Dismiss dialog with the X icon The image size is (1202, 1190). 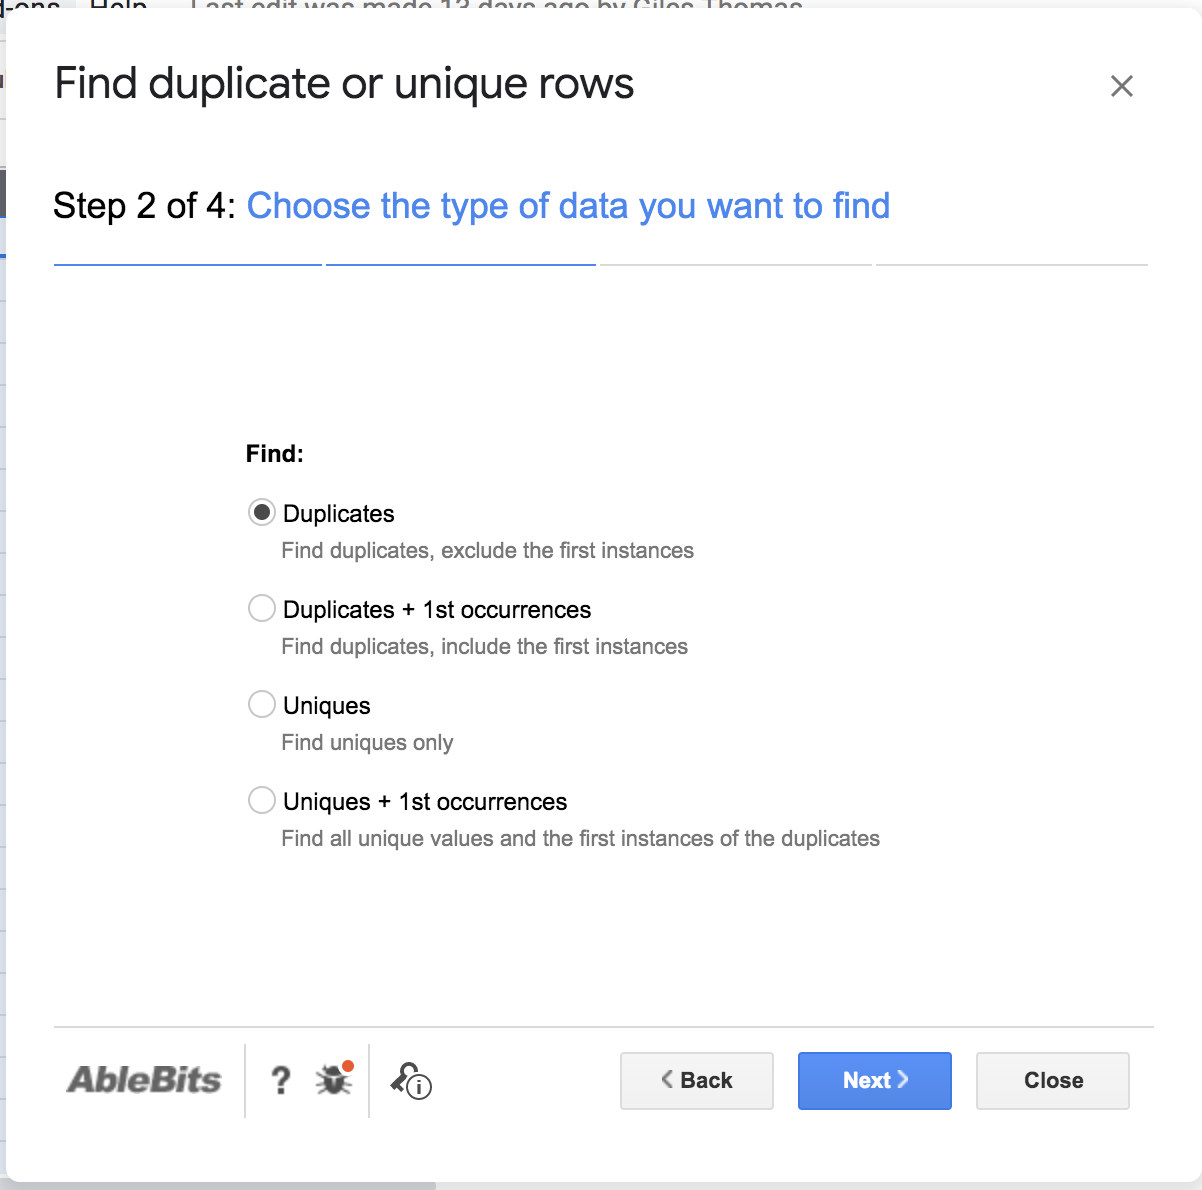pos(1121,86)
